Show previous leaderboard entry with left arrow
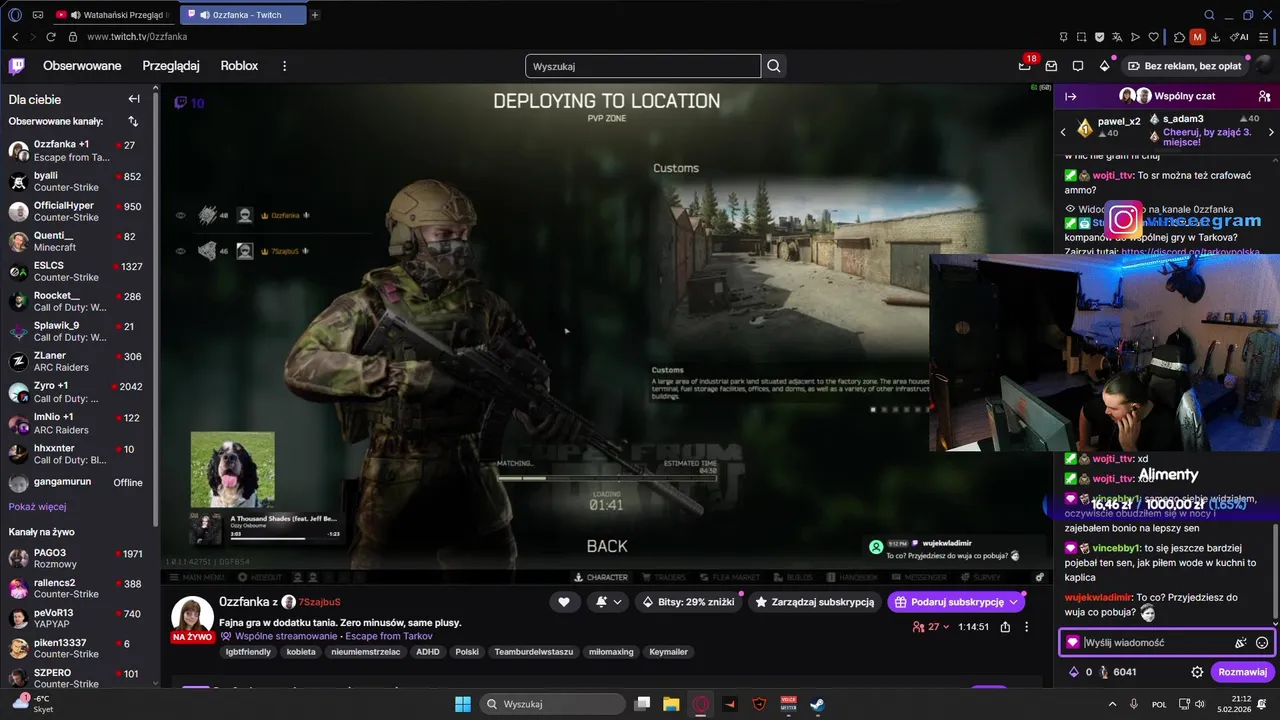 click(x=1063, y=131)
